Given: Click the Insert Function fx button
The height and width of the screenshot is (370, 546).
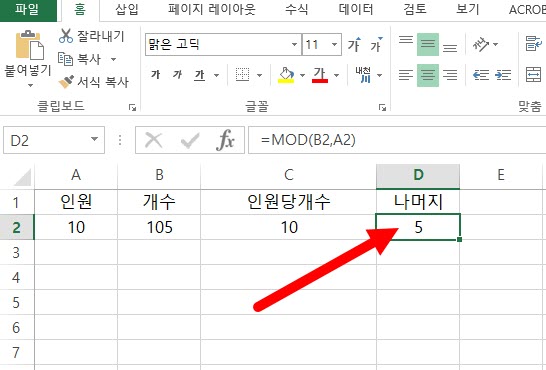Looking at the screenshot, I should point(226,141).
